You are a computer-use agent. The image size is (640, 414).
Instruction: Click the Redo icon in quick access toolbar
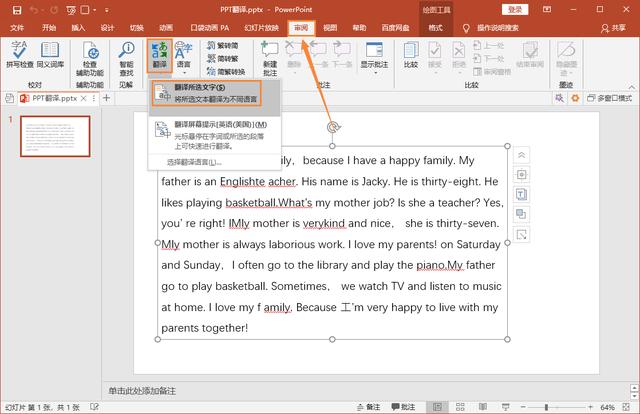[53, 10]
